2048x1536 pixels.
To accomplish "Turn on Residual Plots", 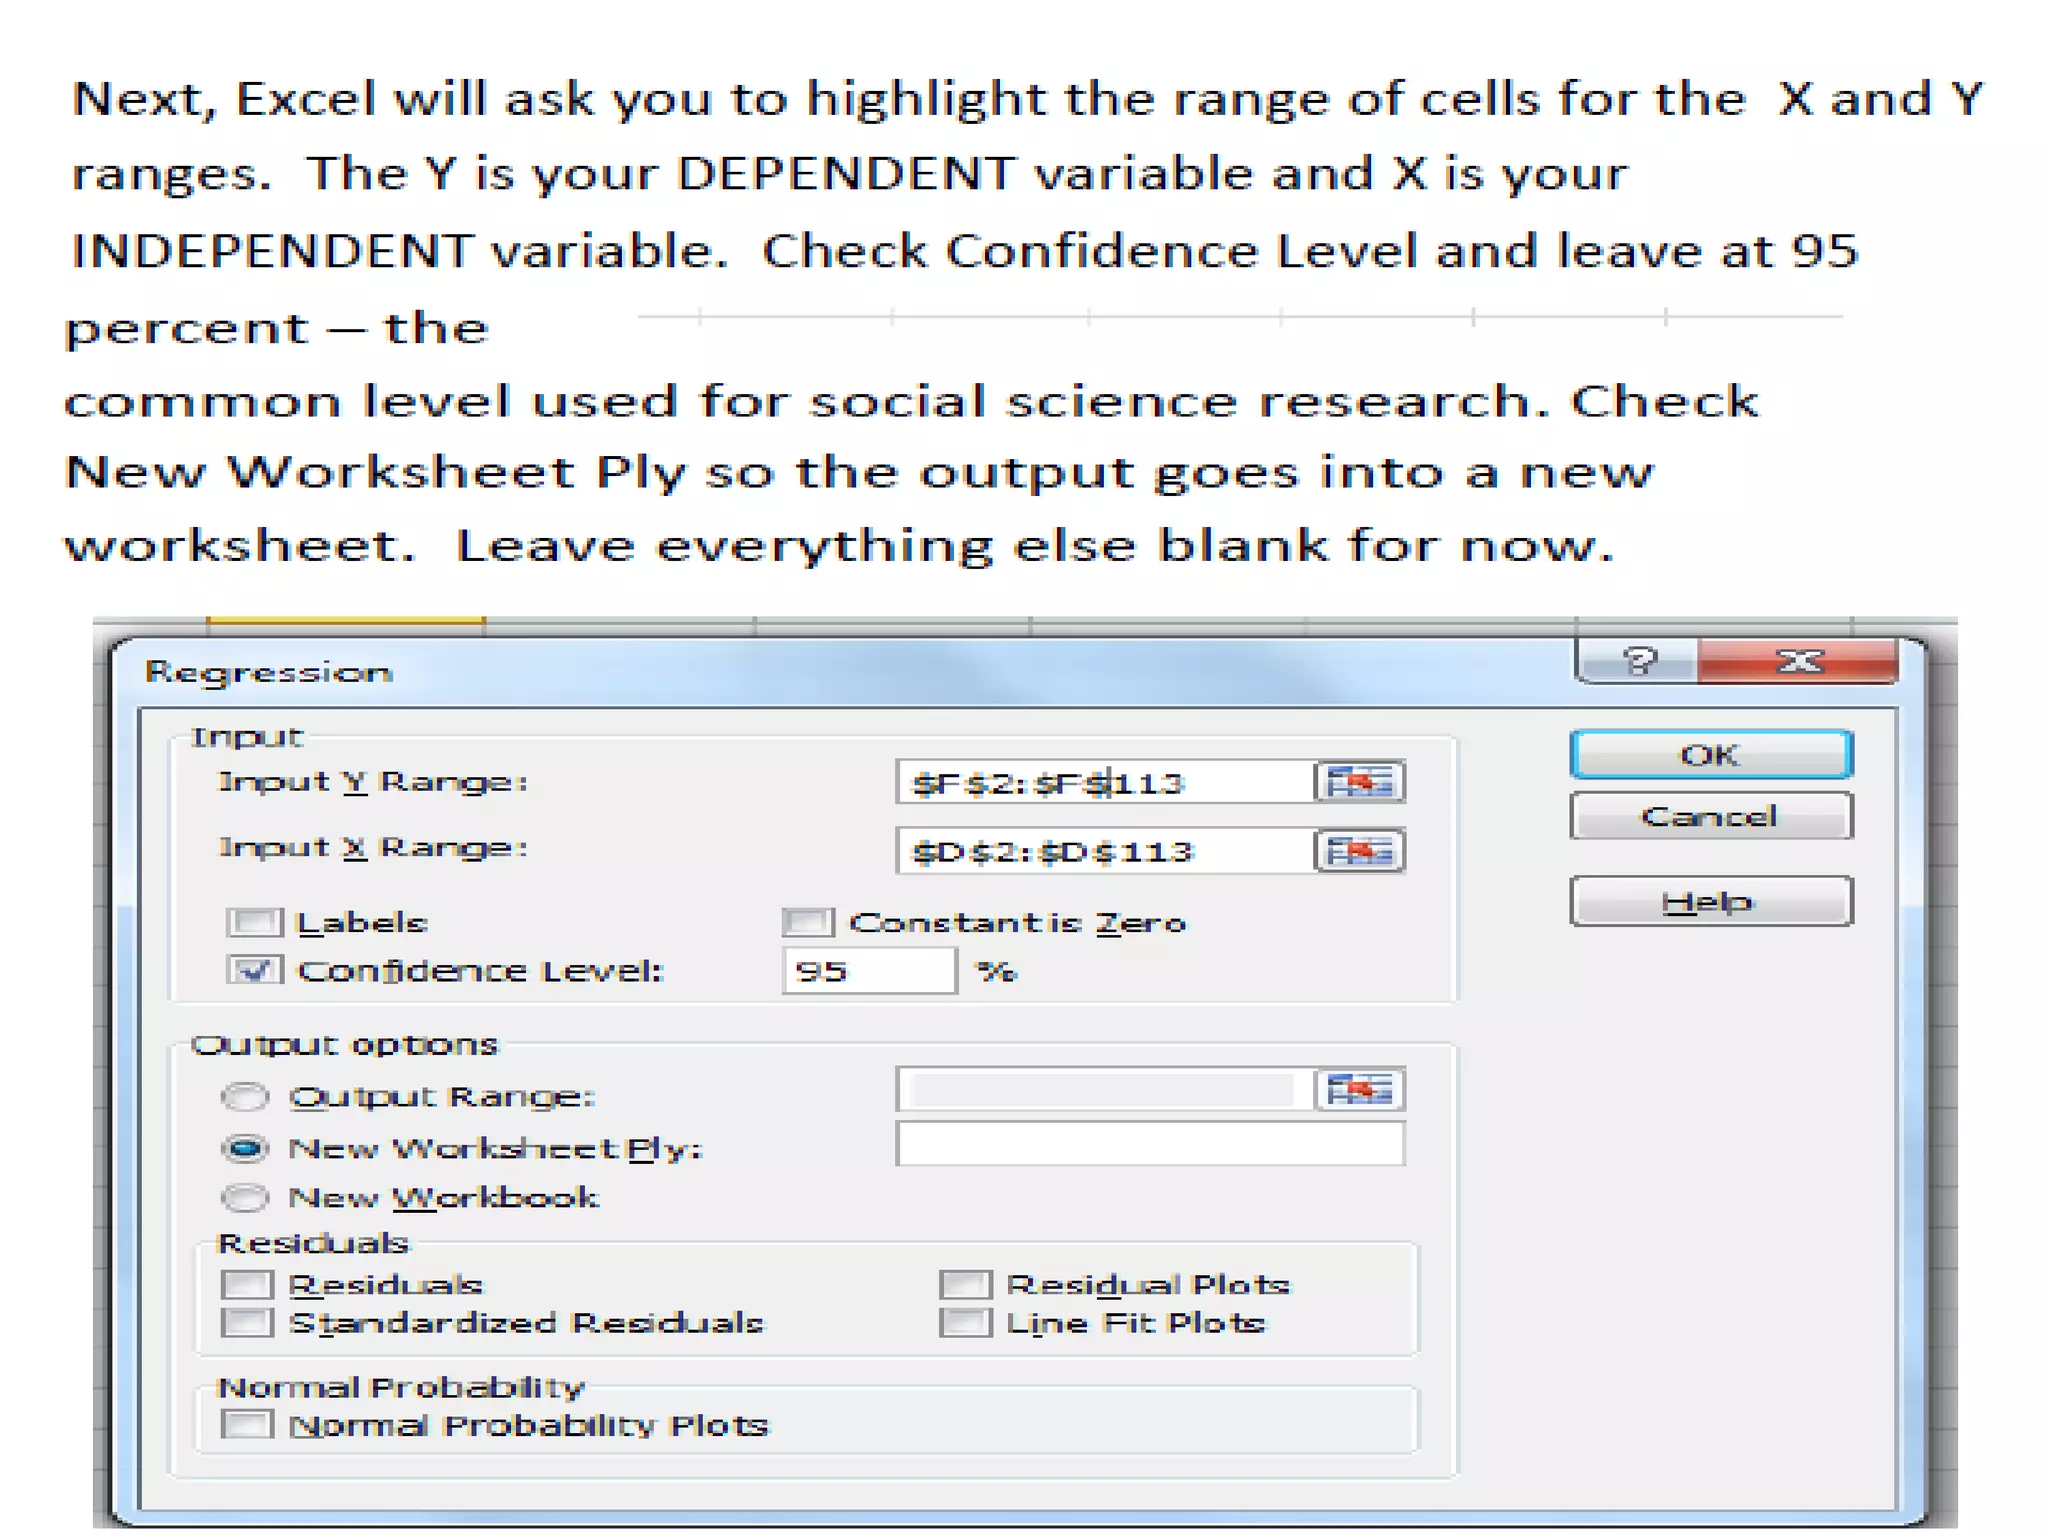I will [x=965, y=1284].
